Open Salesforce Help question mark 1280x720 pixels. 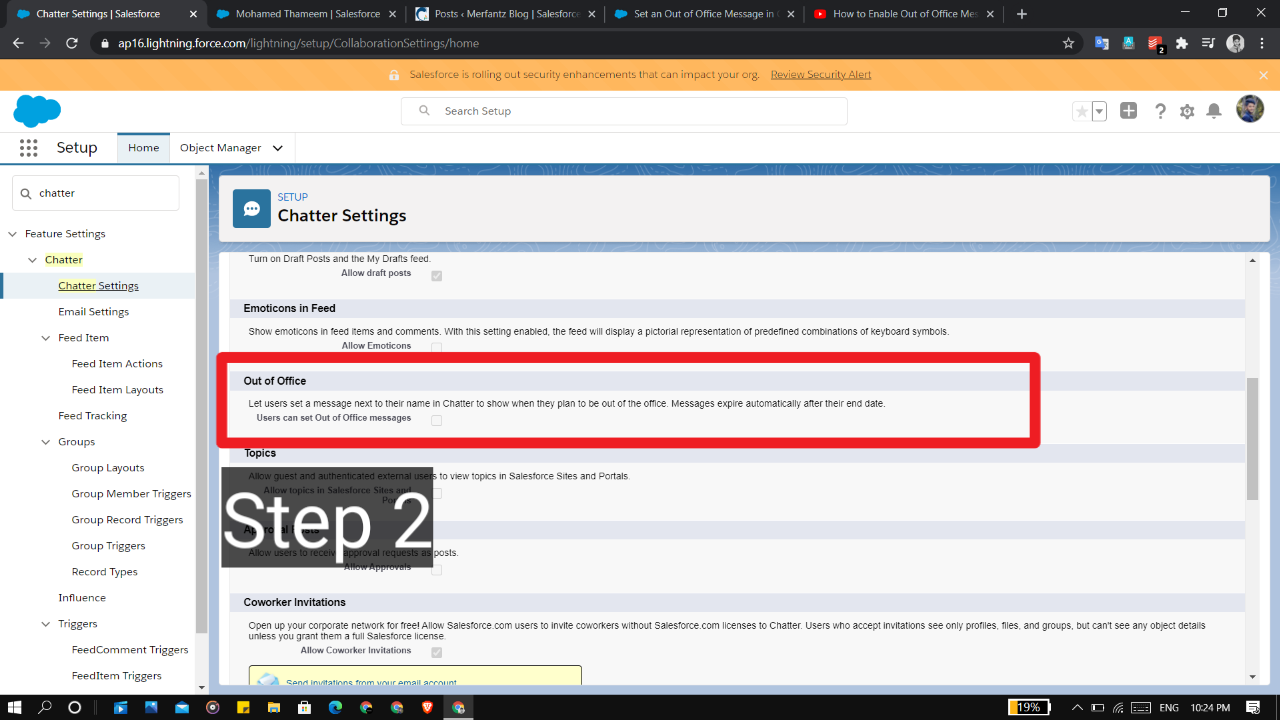[x=1160, y=111]
